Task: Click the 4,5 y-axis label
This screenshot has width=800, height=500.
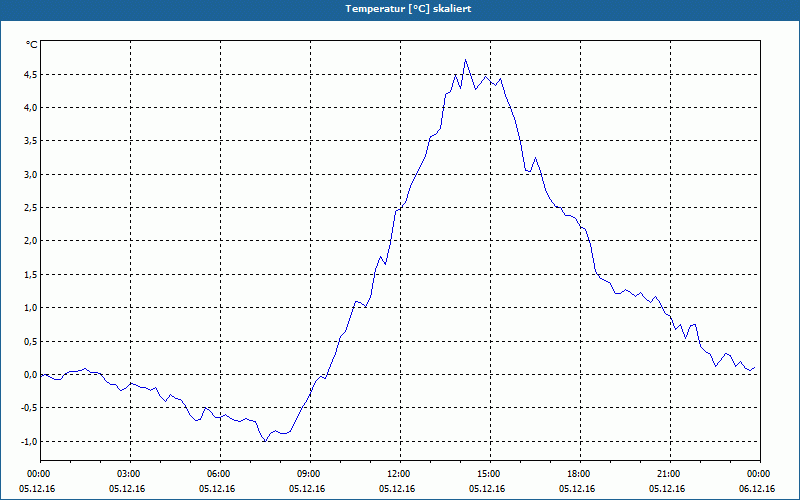Action: (31, 74)
